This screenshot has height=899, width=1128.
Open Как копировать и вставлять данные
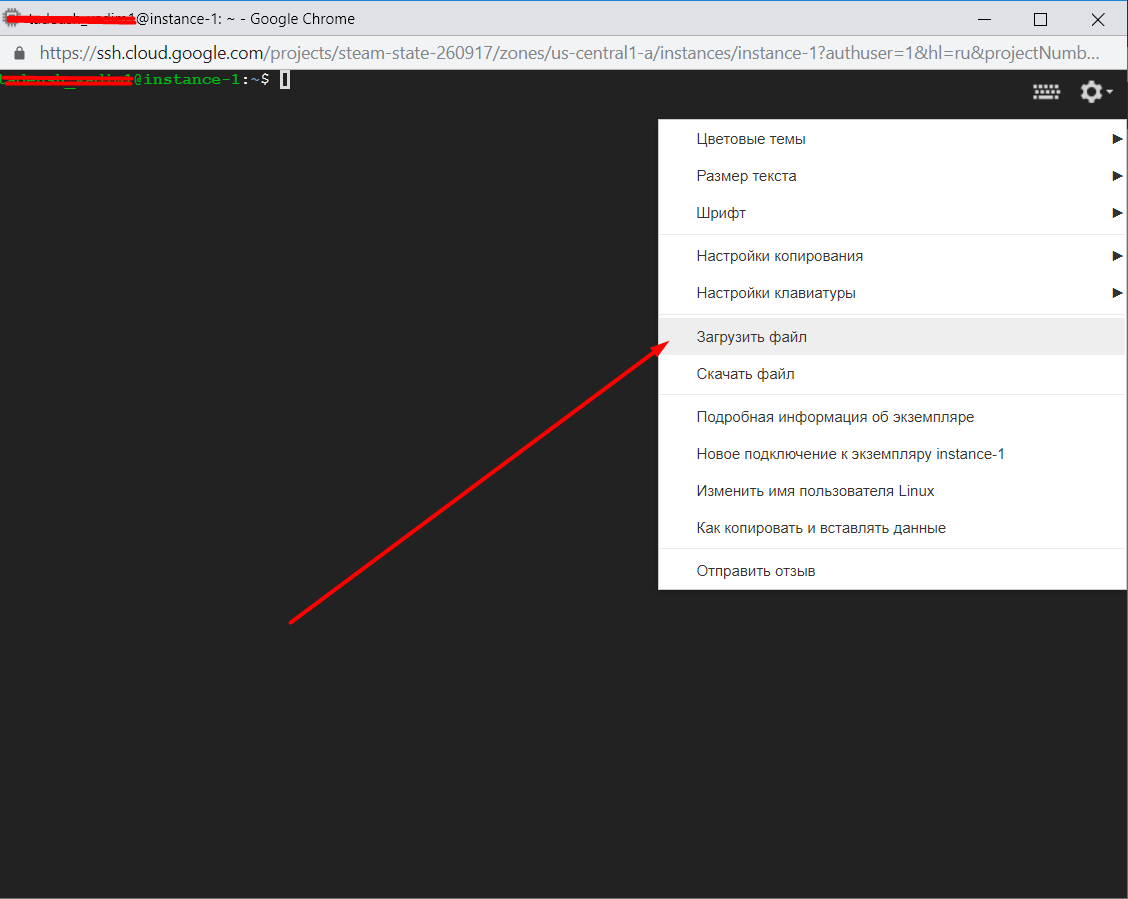(892, 528)
